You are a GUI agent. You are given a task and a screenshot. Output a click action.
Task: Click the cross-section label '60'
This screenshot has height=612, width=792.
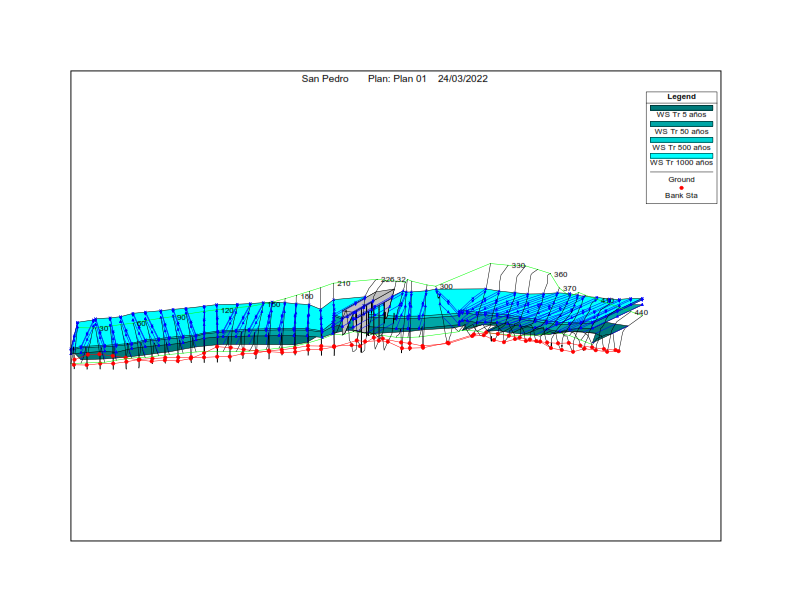(x=141, y=323)
